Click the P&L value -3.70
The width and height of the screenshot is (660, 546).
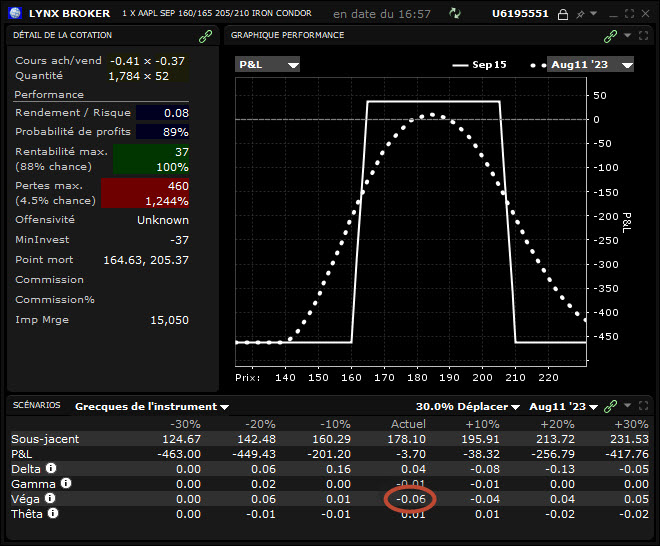point(411,454)
